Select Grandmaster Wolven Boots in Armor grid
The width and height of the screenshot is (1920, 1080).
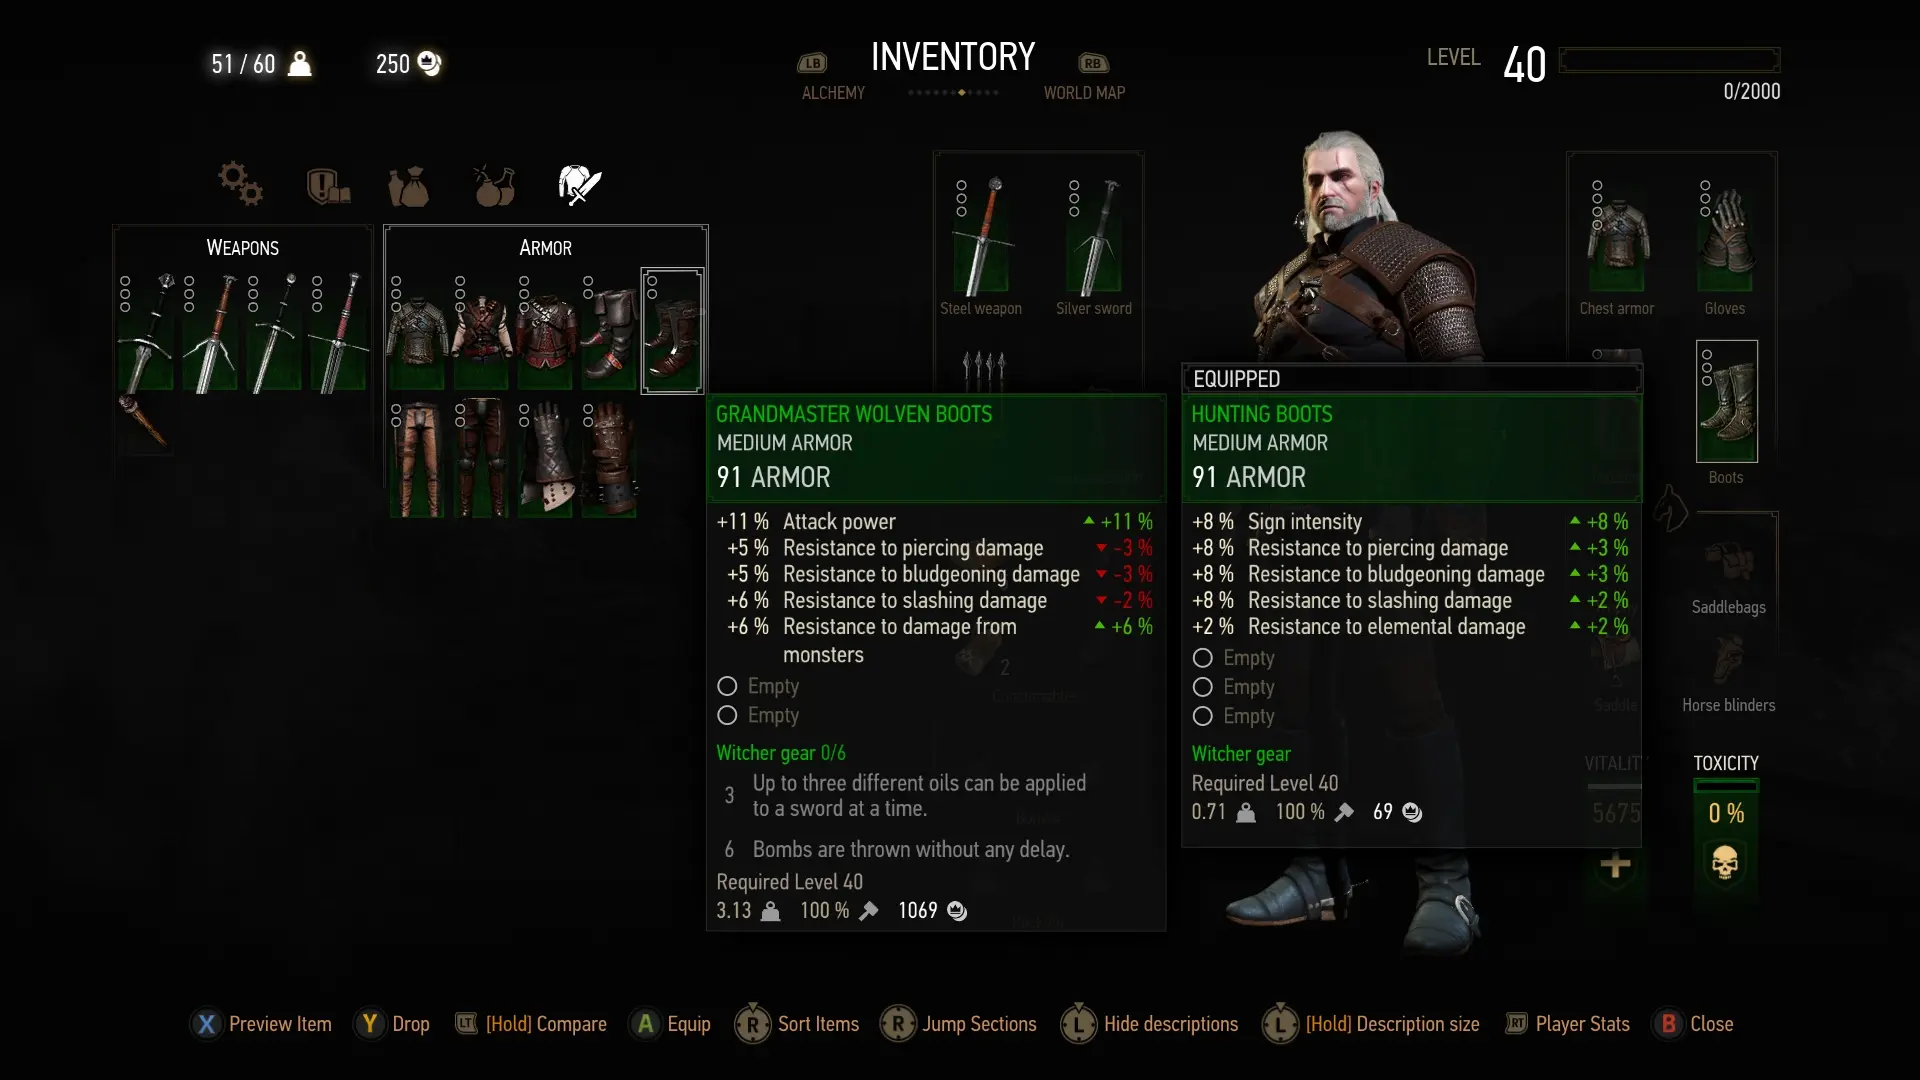coord(672,330)
